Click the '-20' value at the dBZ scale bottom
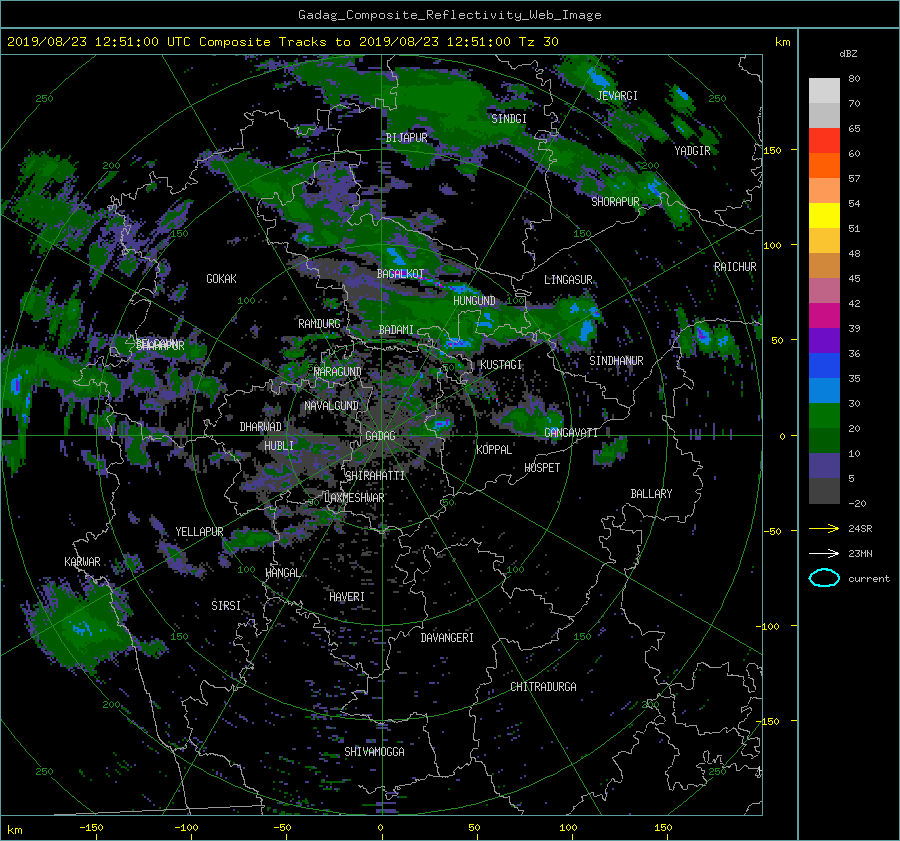The width and height of the screenshot is (900, 841). tap(857, 503)
